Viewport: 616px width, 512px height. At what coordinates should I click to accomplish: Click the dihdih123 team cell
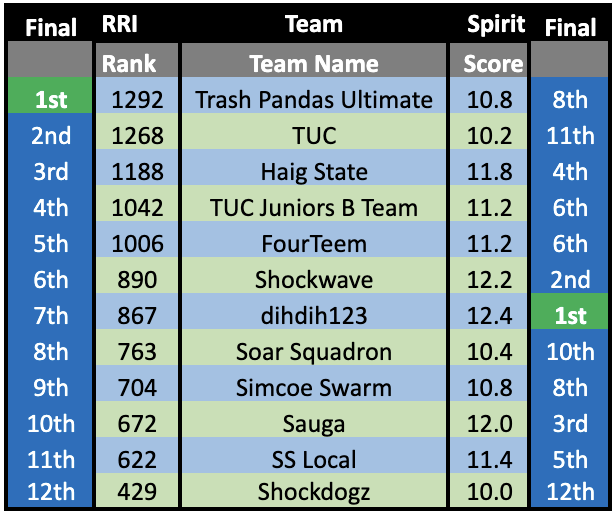314,316
